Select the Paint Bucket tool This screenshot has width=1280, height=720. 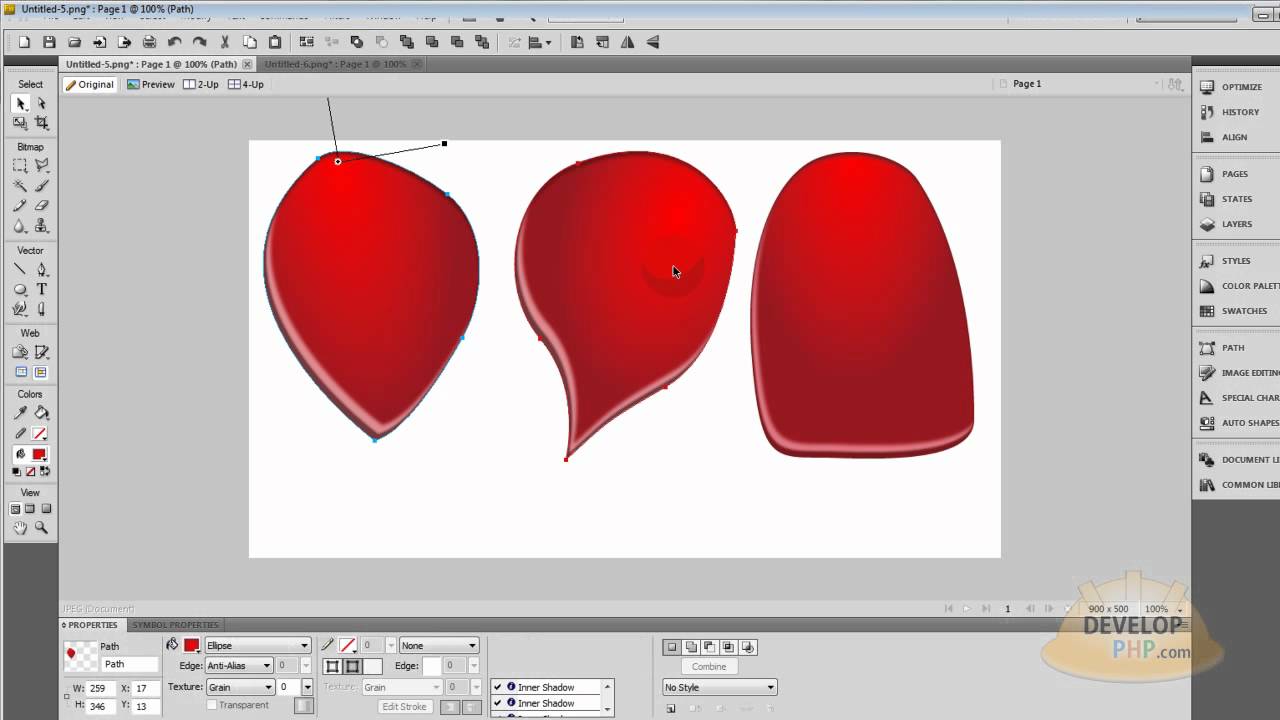coord(40,412)
